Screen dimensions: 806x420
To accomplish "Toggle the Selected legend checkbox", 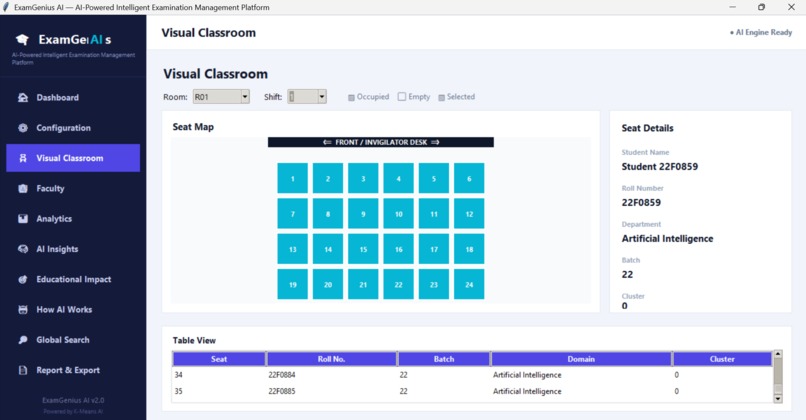I will pyautogui.click(x=442, y=97).
